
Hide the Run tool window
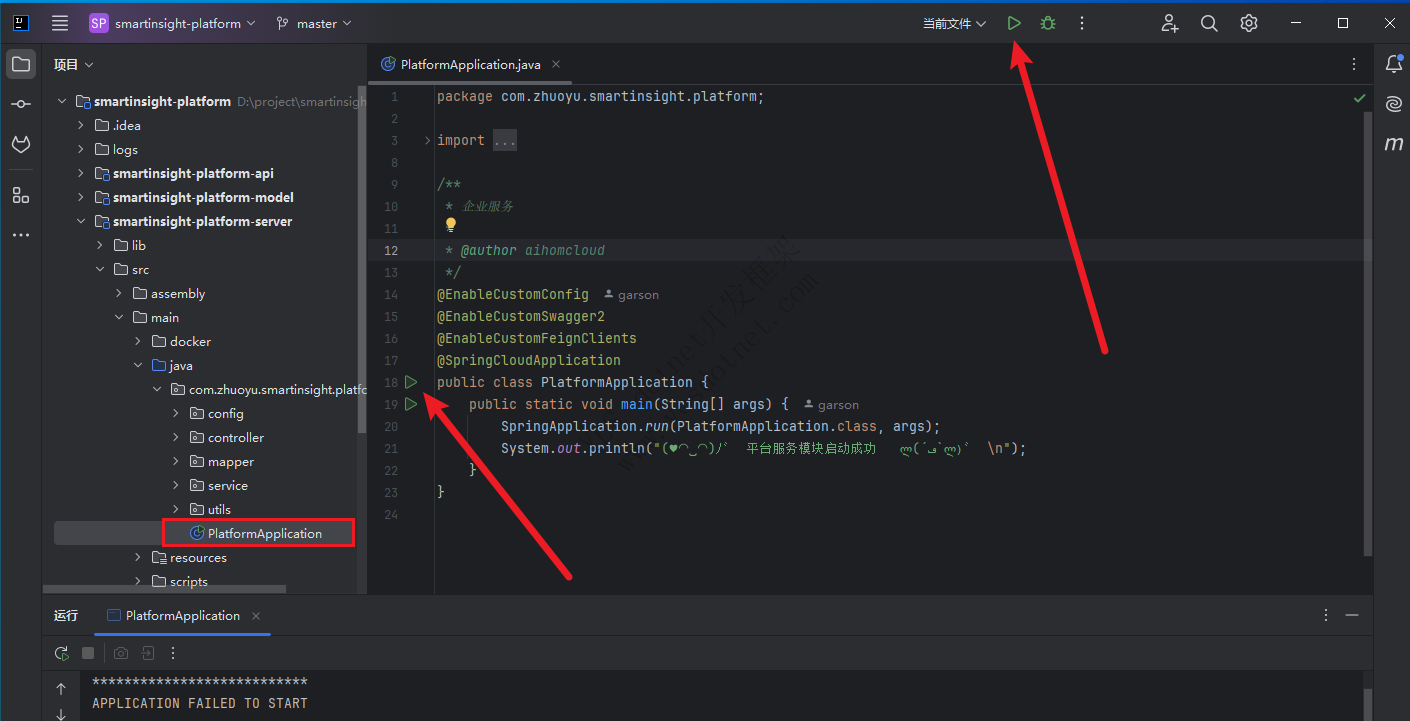1353,616
